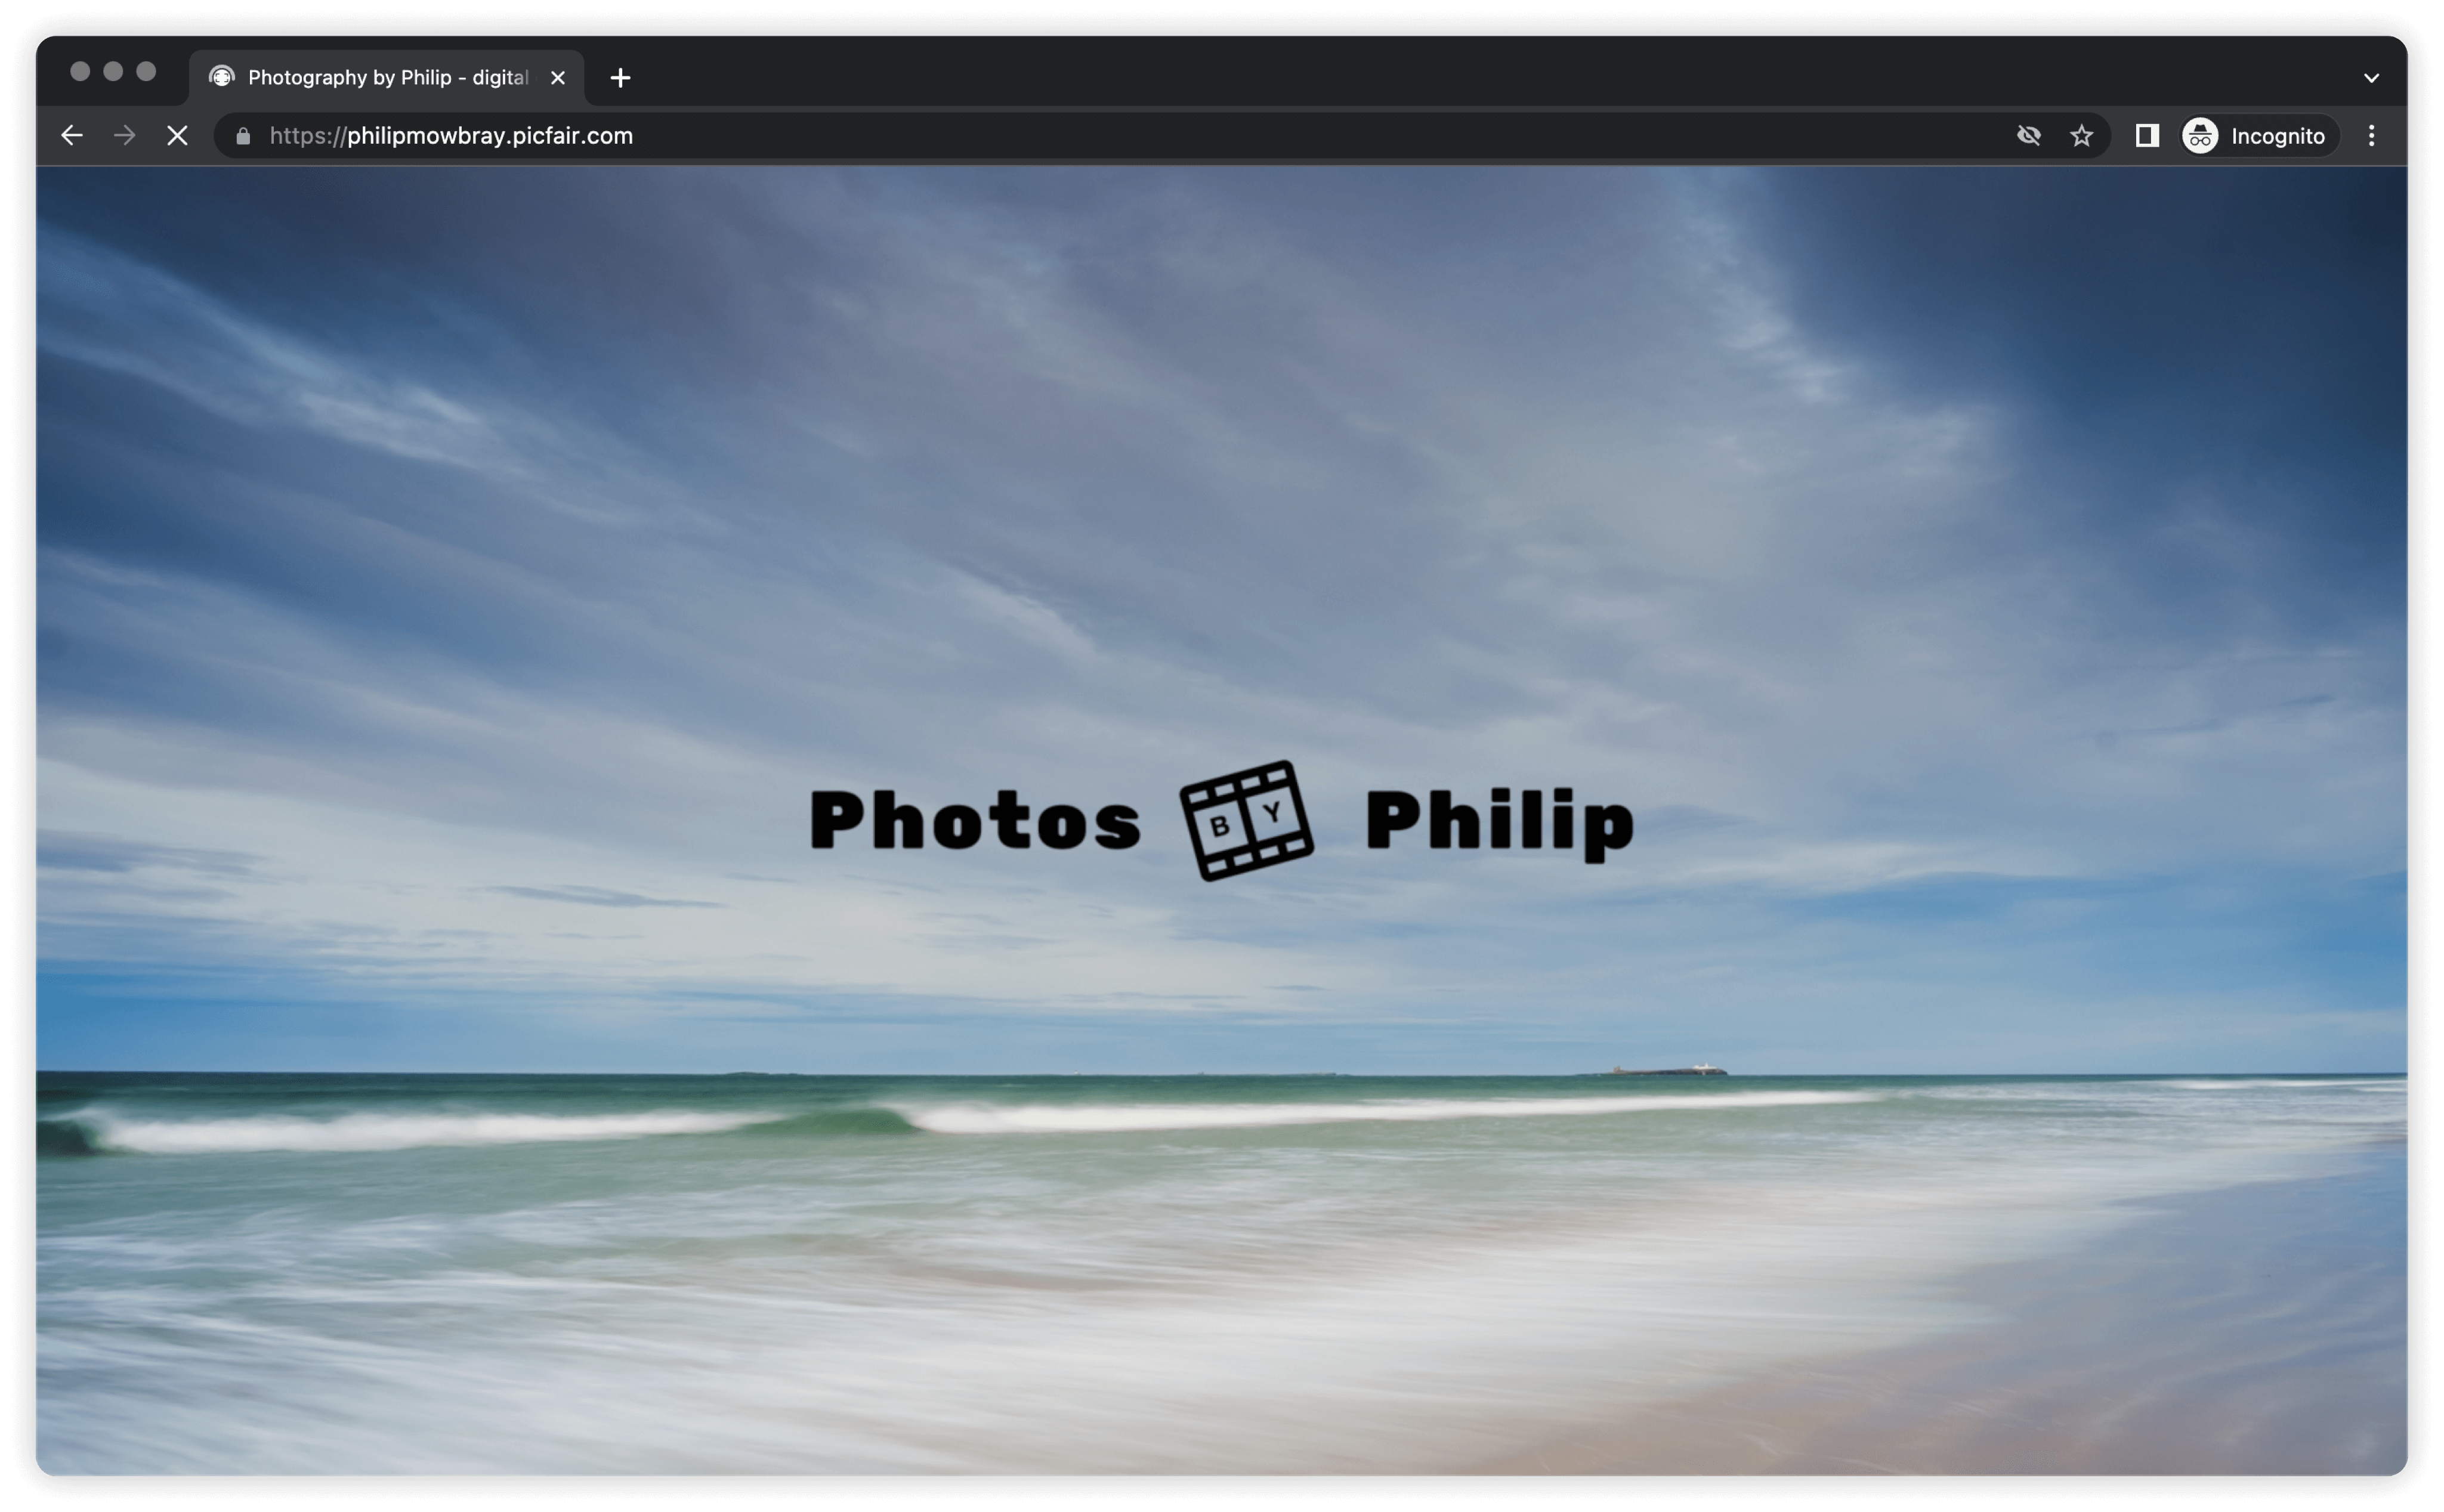Click the film strip BY logo icon
2444x1512 pixels.
click(x=1246, y=820)
